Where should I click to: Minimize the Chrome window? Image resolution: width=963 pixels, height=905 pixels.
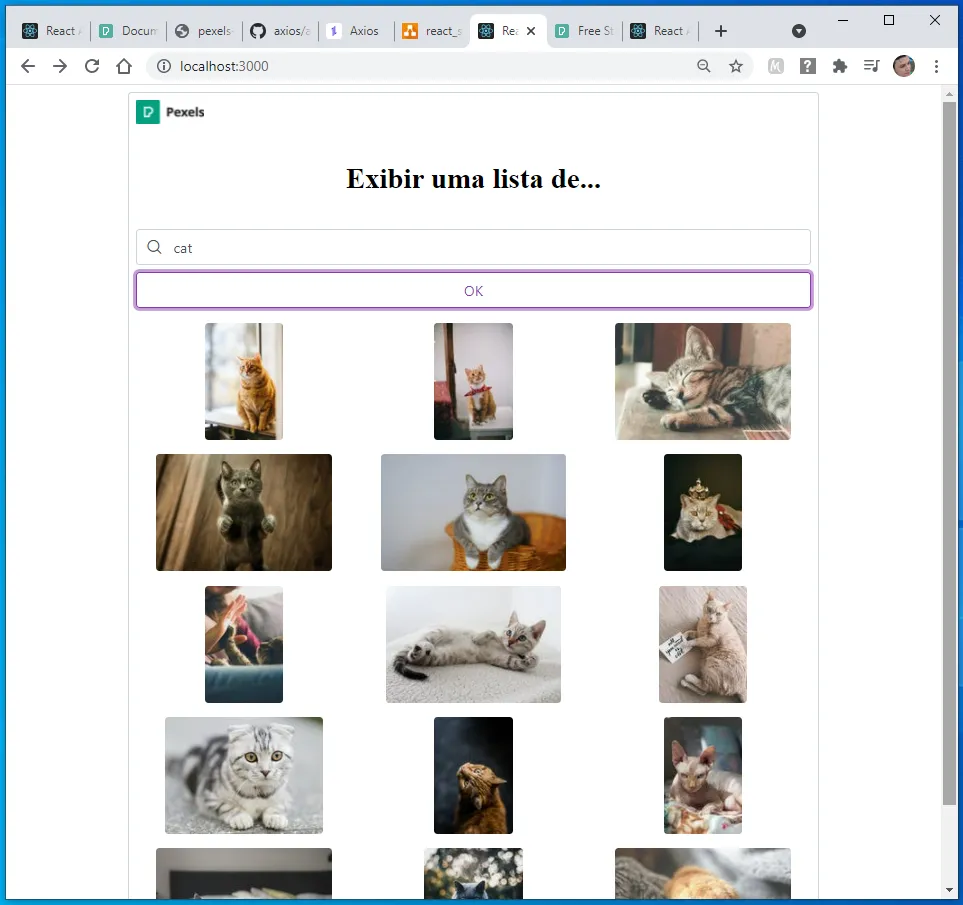point(843,20)
